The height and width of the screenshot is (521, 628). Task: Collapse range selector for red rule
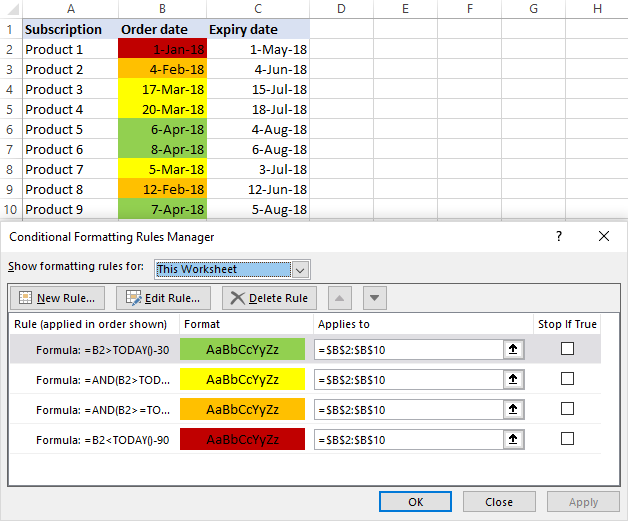point(514,439)
